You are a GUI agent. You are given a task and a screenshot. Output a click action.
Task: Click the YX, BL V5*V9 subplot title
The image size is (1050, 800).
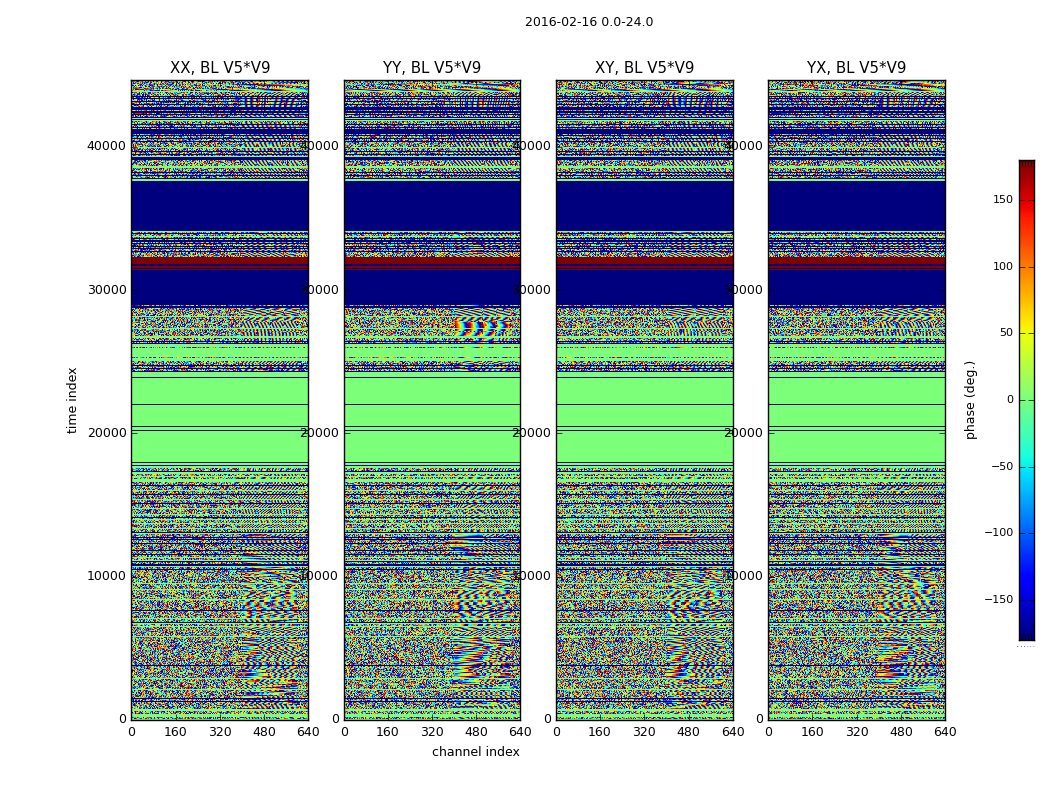[856, 68]
